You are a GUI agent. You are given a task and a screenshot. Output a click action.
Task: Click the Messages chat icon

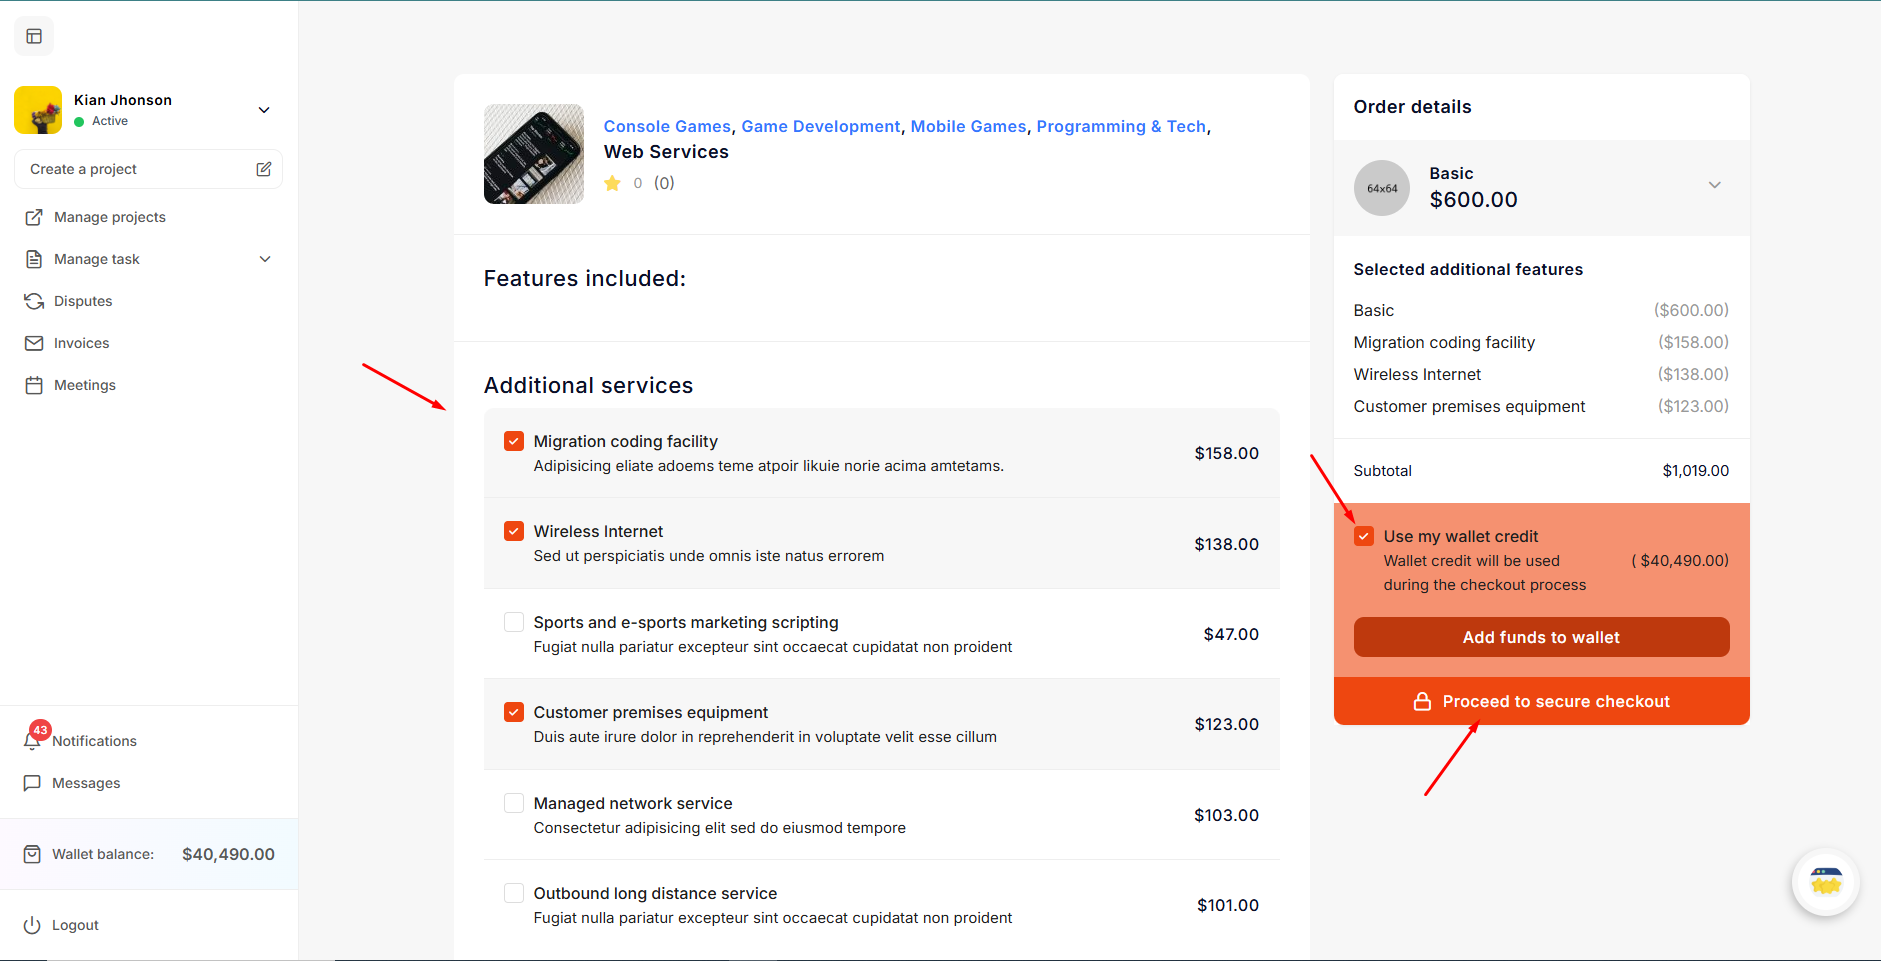[x=32, y=783]
